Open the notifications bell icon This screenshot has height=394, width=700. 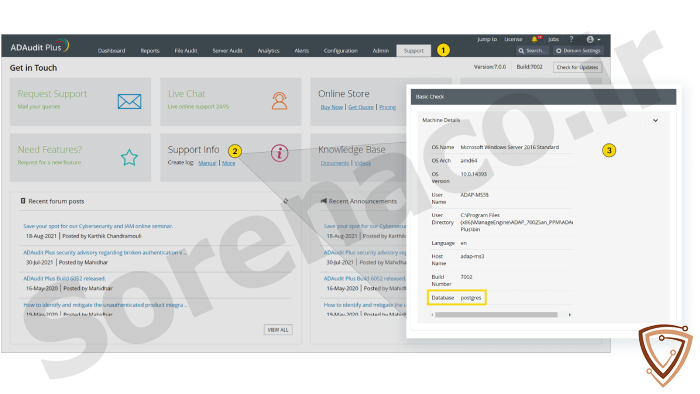[x=535, y=39]
